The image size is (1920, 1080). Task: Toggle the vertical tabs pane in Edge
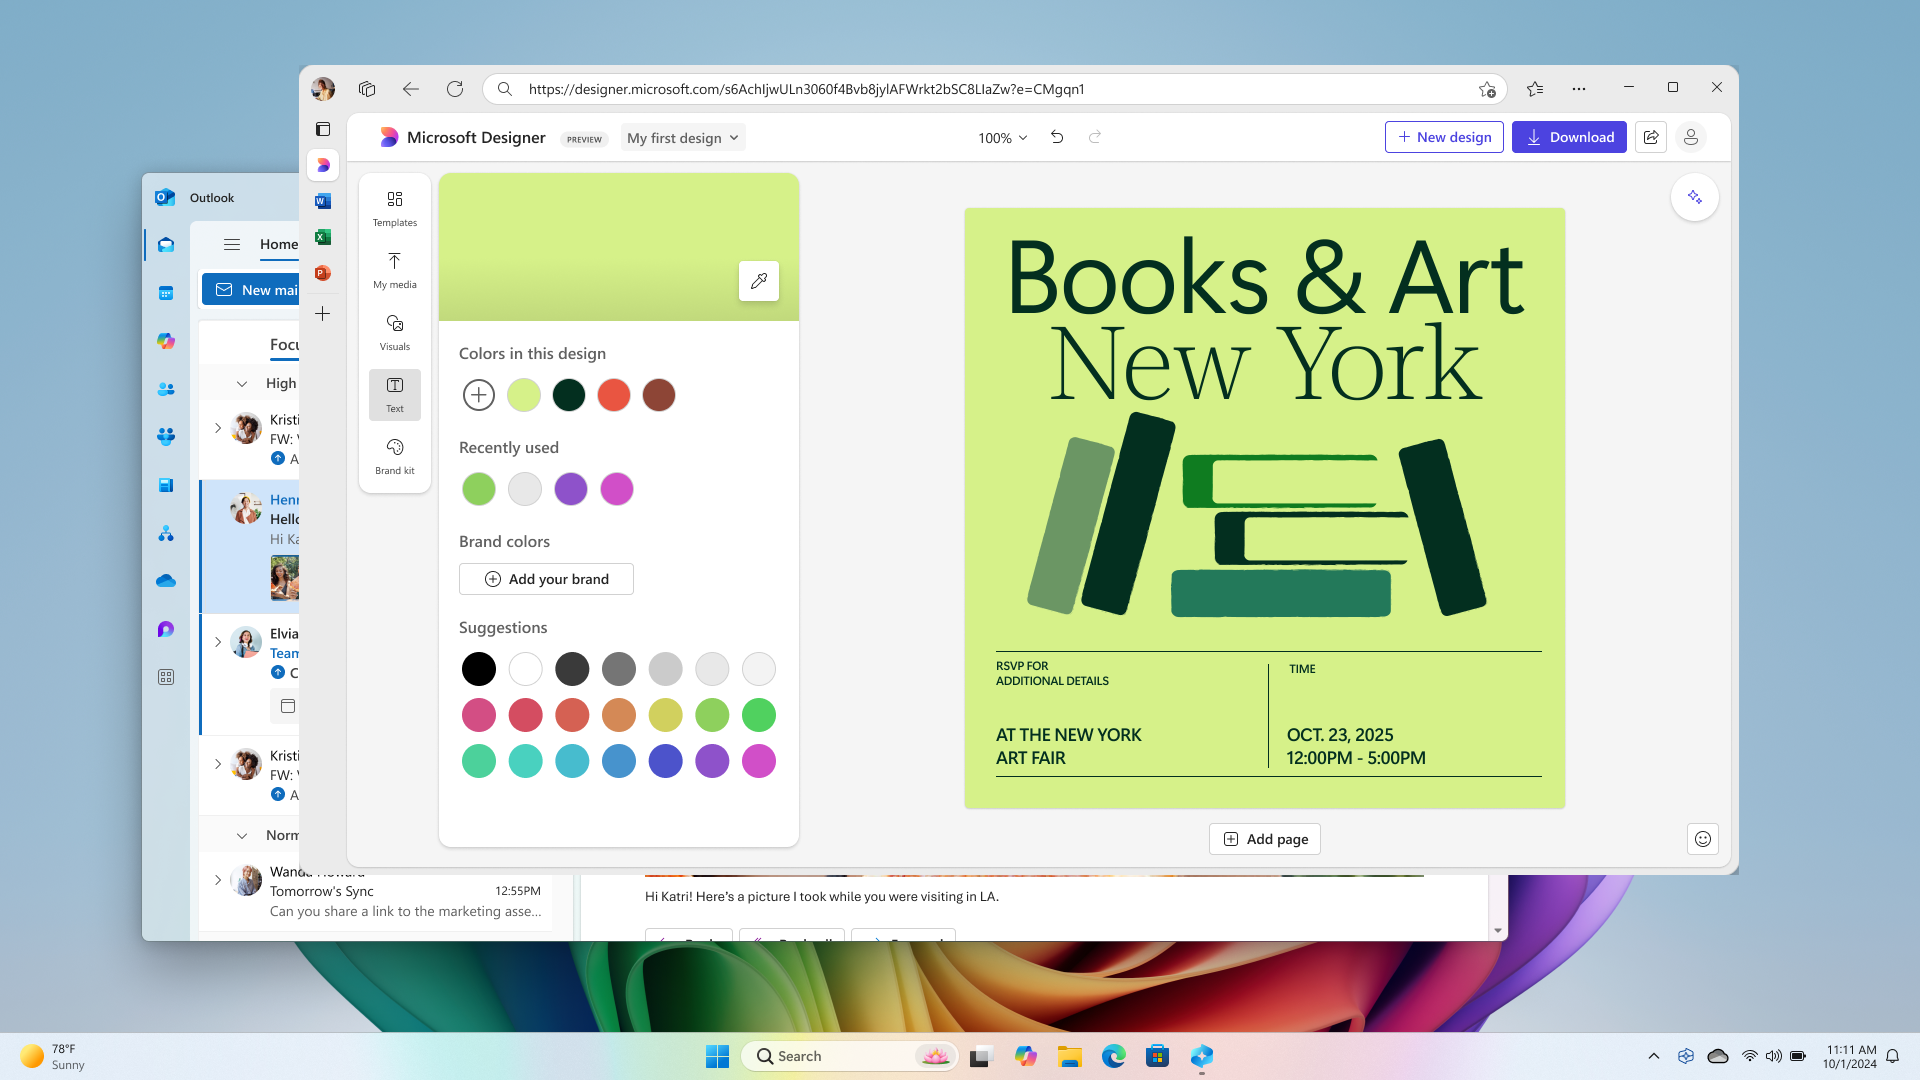323,129
